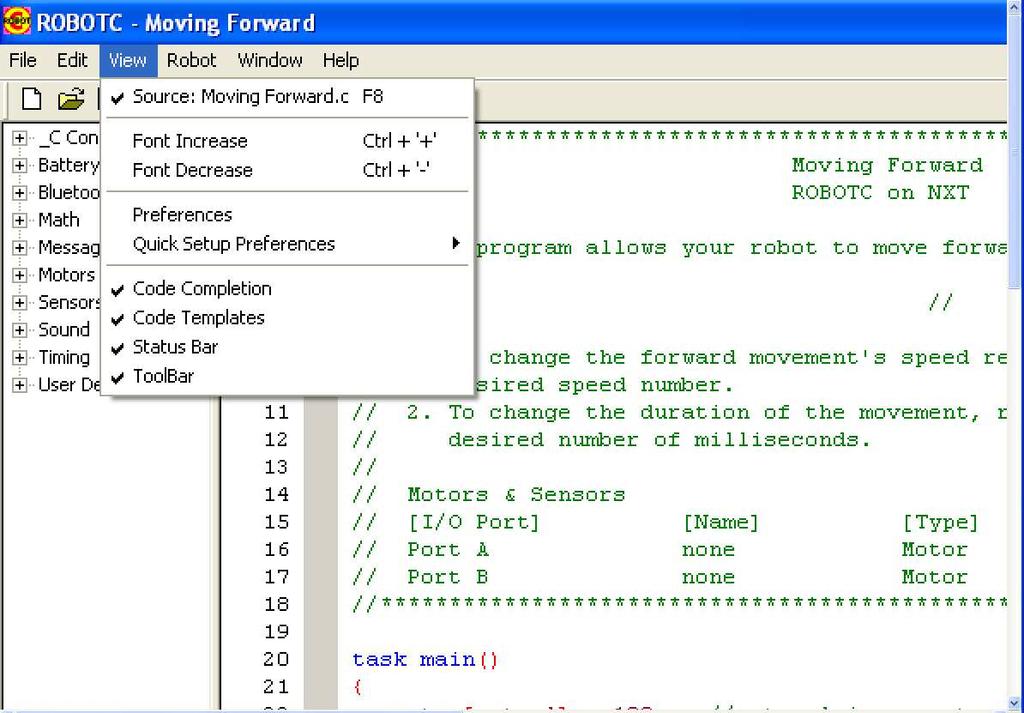This screenshot has height=713, width=1024.
Task: Toggle Code Templates option
Action: (x=287, y=318)
